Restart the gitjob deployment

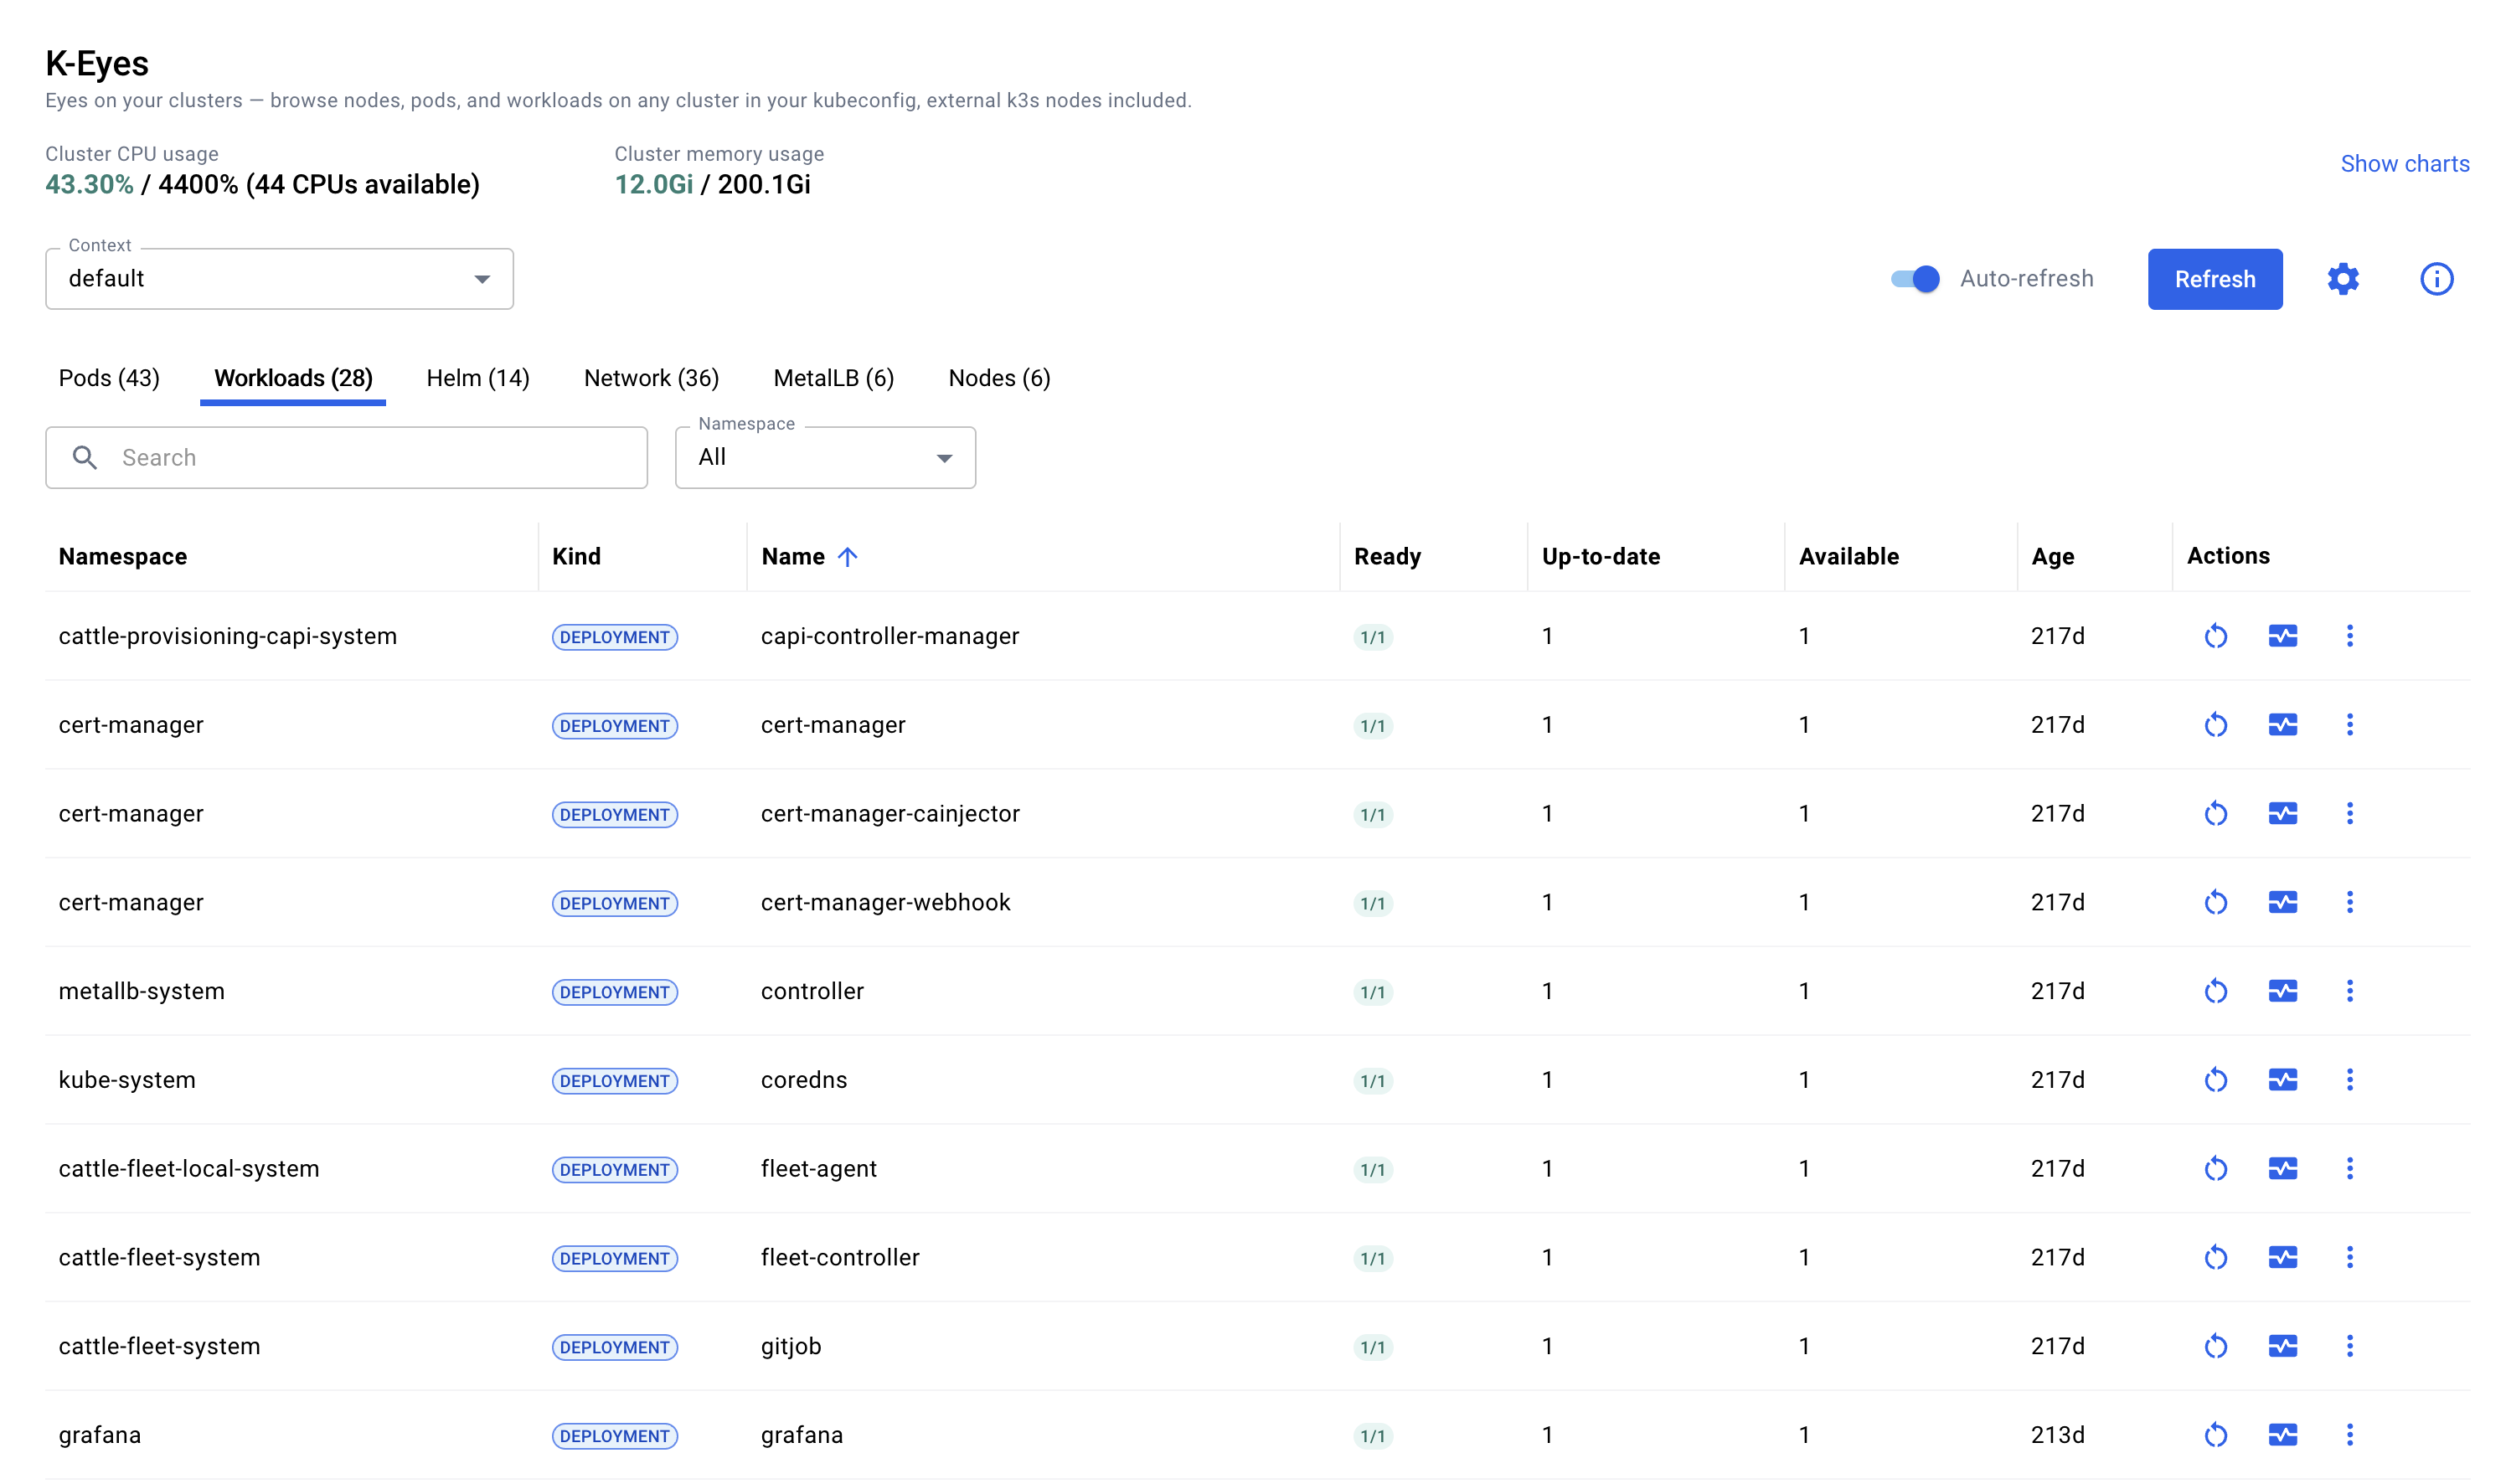coord(2215,1346)
